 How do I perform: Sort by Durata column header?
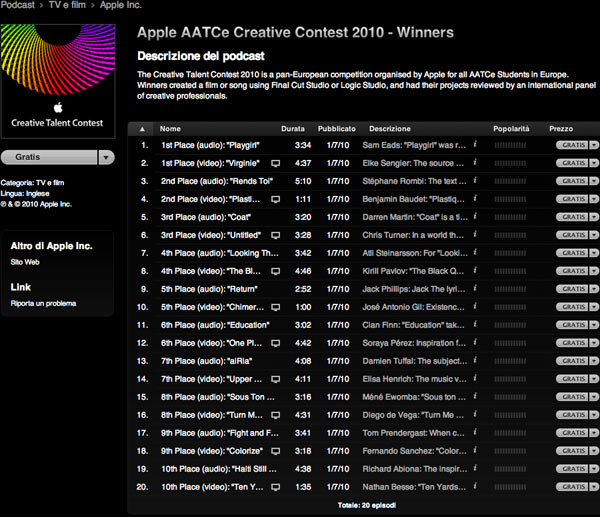pos(293,129)
